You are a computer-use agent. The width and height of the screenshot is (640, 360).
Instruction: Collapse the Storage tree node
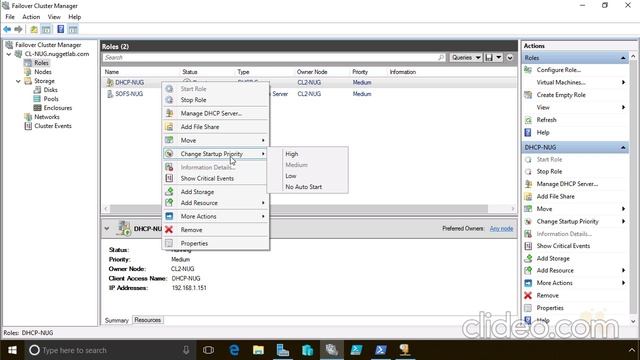pyautogui.click(x=18, y=81)
